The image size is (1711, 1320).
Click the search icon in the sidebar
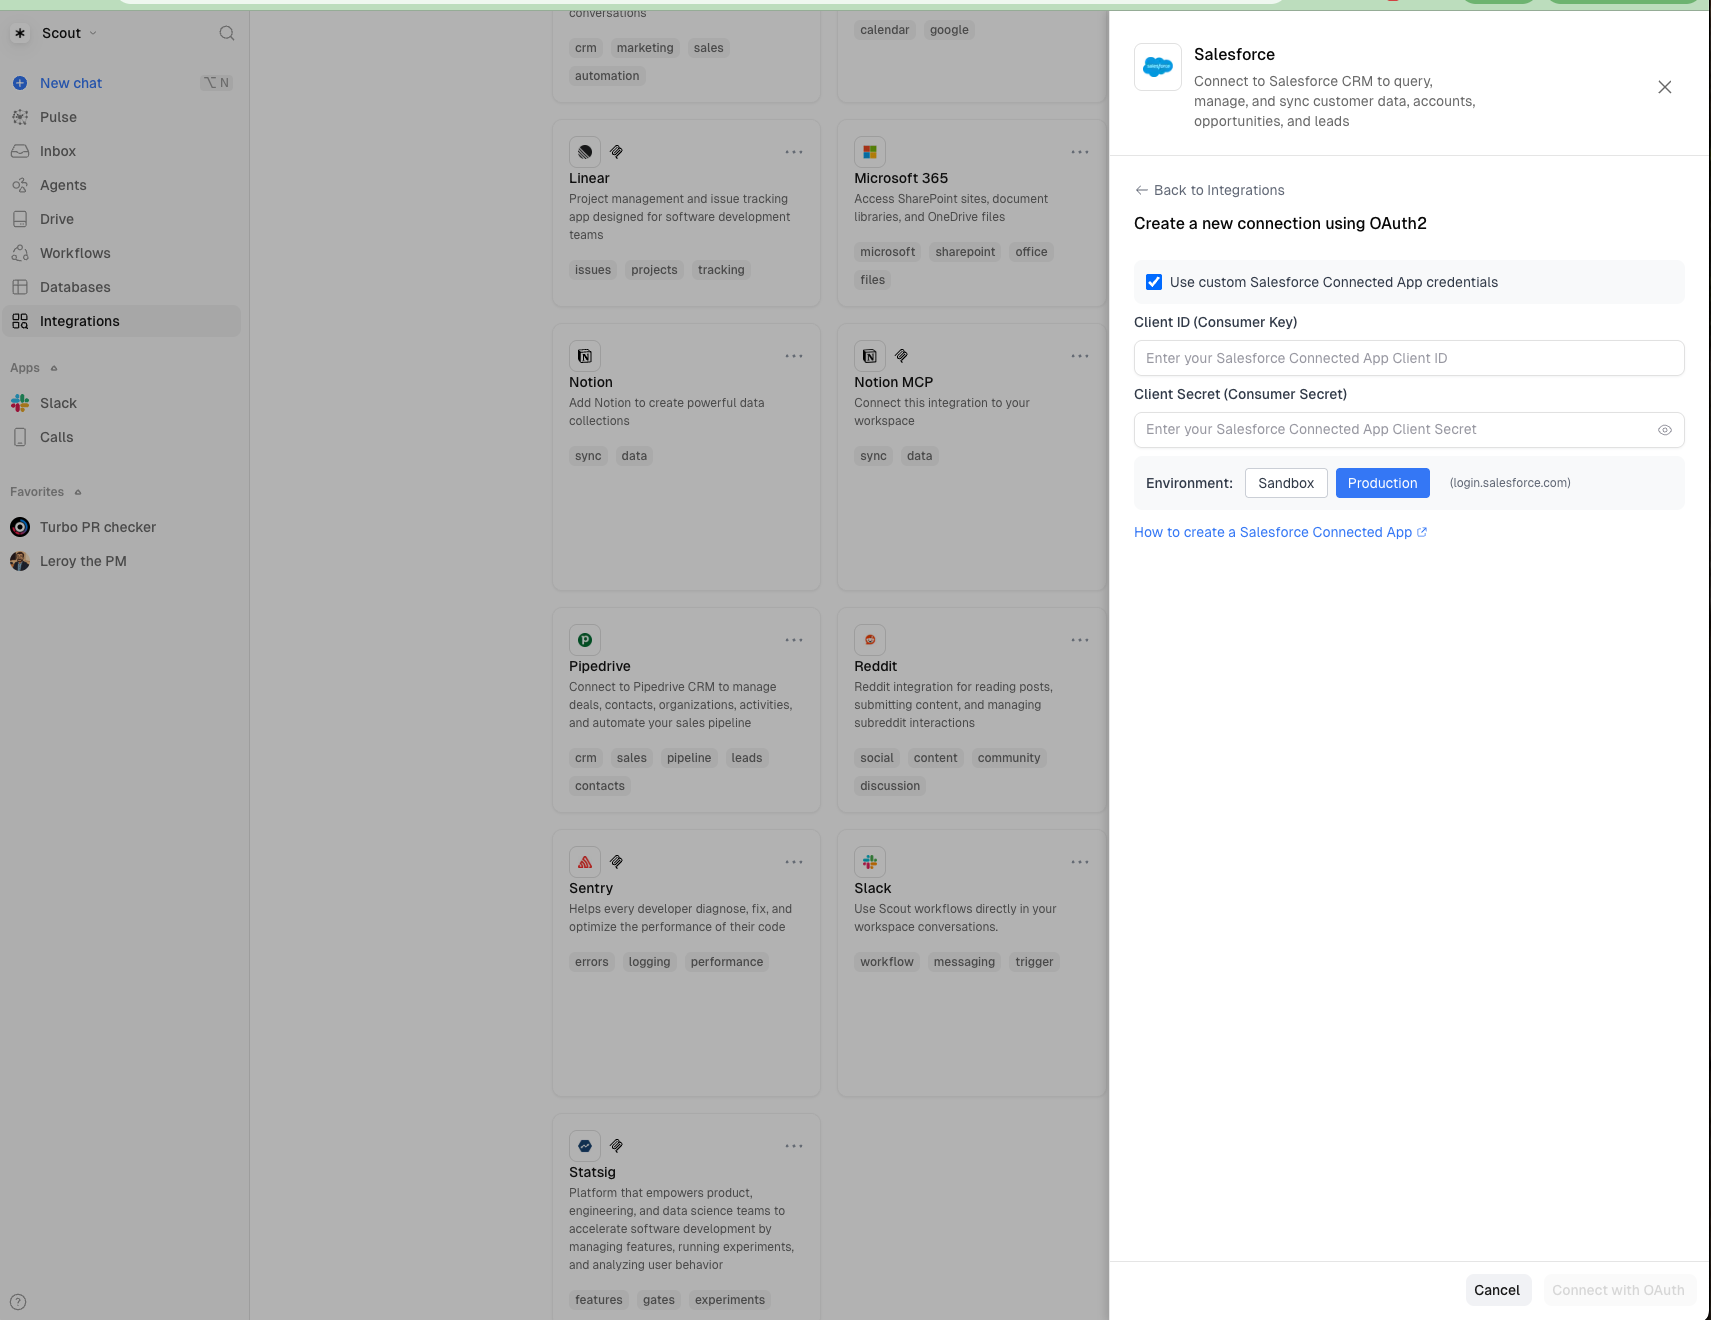(227, 33)
